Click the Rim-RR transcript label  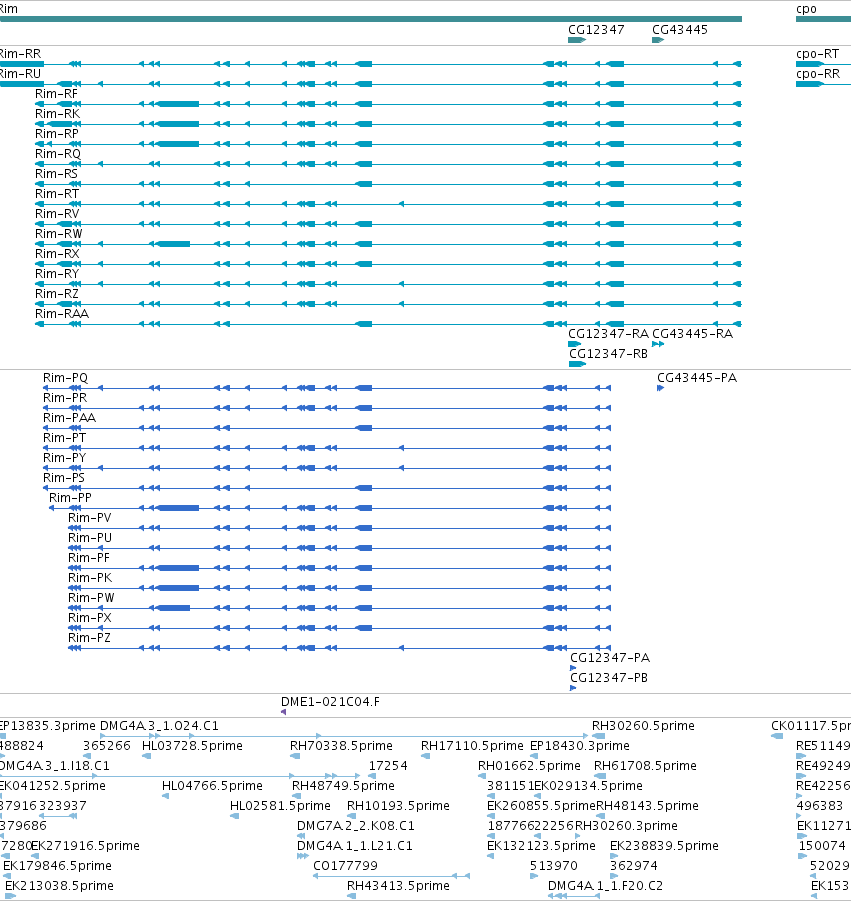[x=20, y=54]
